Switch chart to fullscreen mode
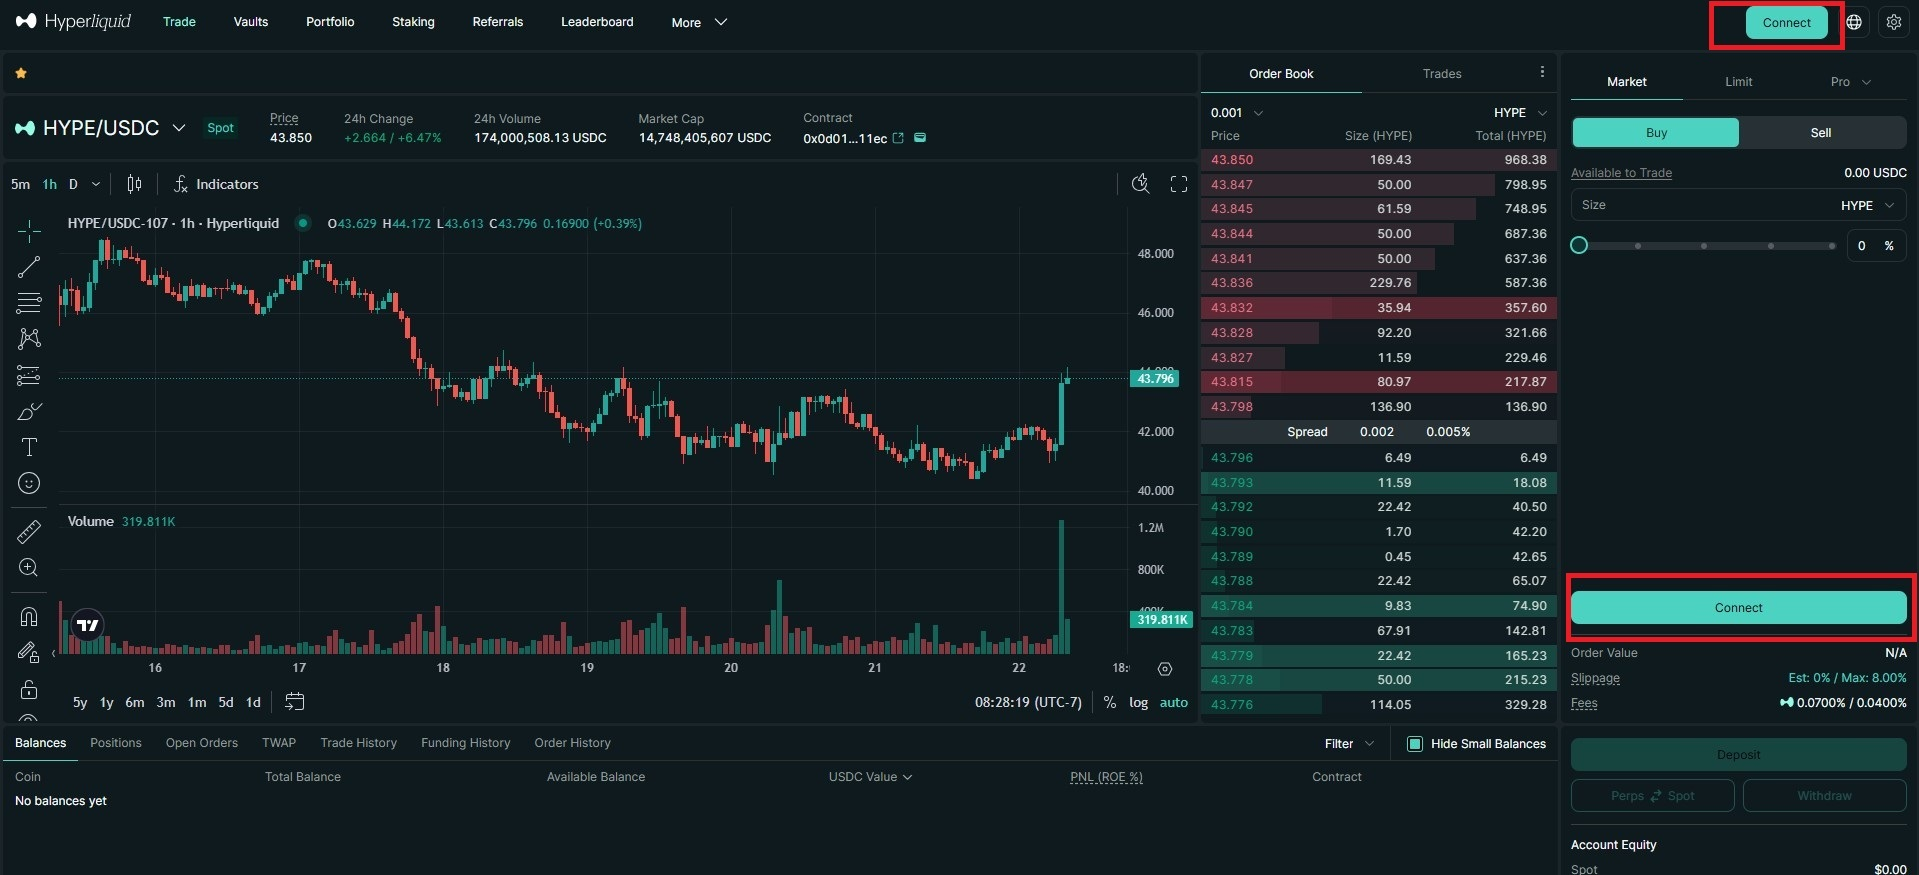This screenshot has width=1919, height=875. pyautogui.click(x=1179, y=184)
